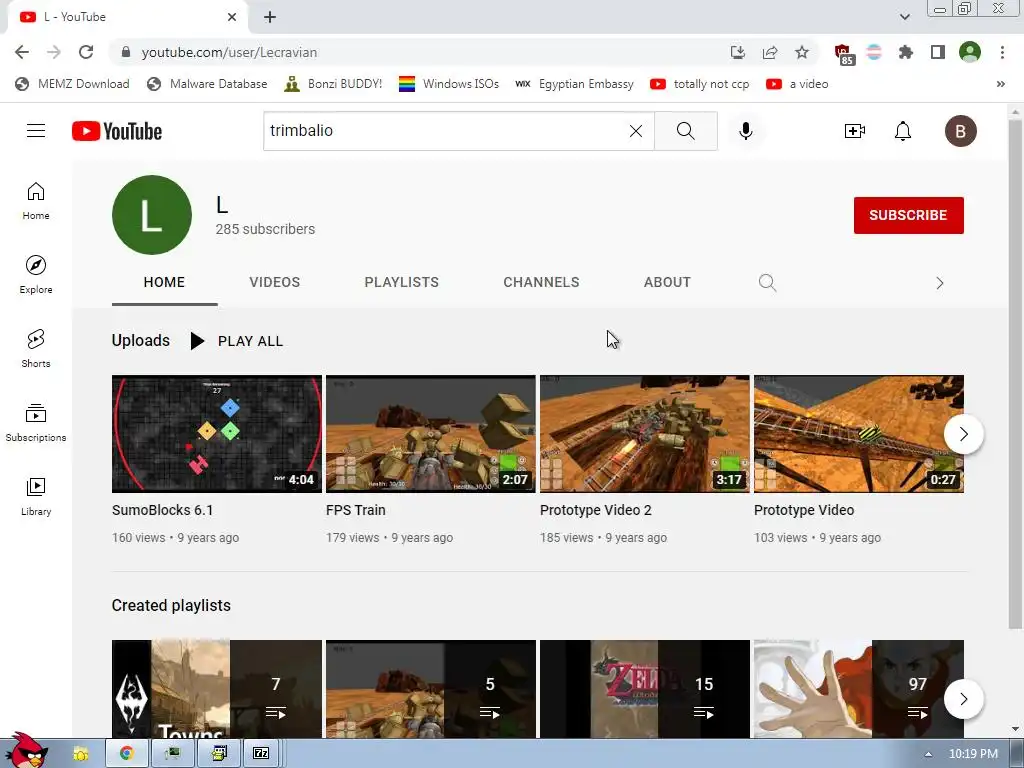Viewport: 1024px width, 768px height.
Task: Open the uBlock extension with 85 badge
Action: (843, 54)
